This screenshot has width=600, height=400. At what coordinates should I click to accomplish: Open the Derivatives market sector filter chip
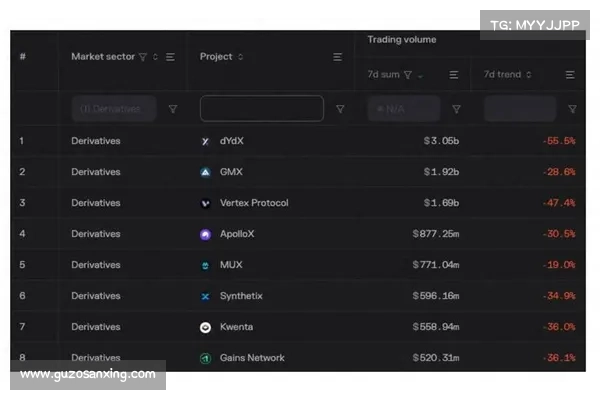pyautogui.click(x=114, y=109)
